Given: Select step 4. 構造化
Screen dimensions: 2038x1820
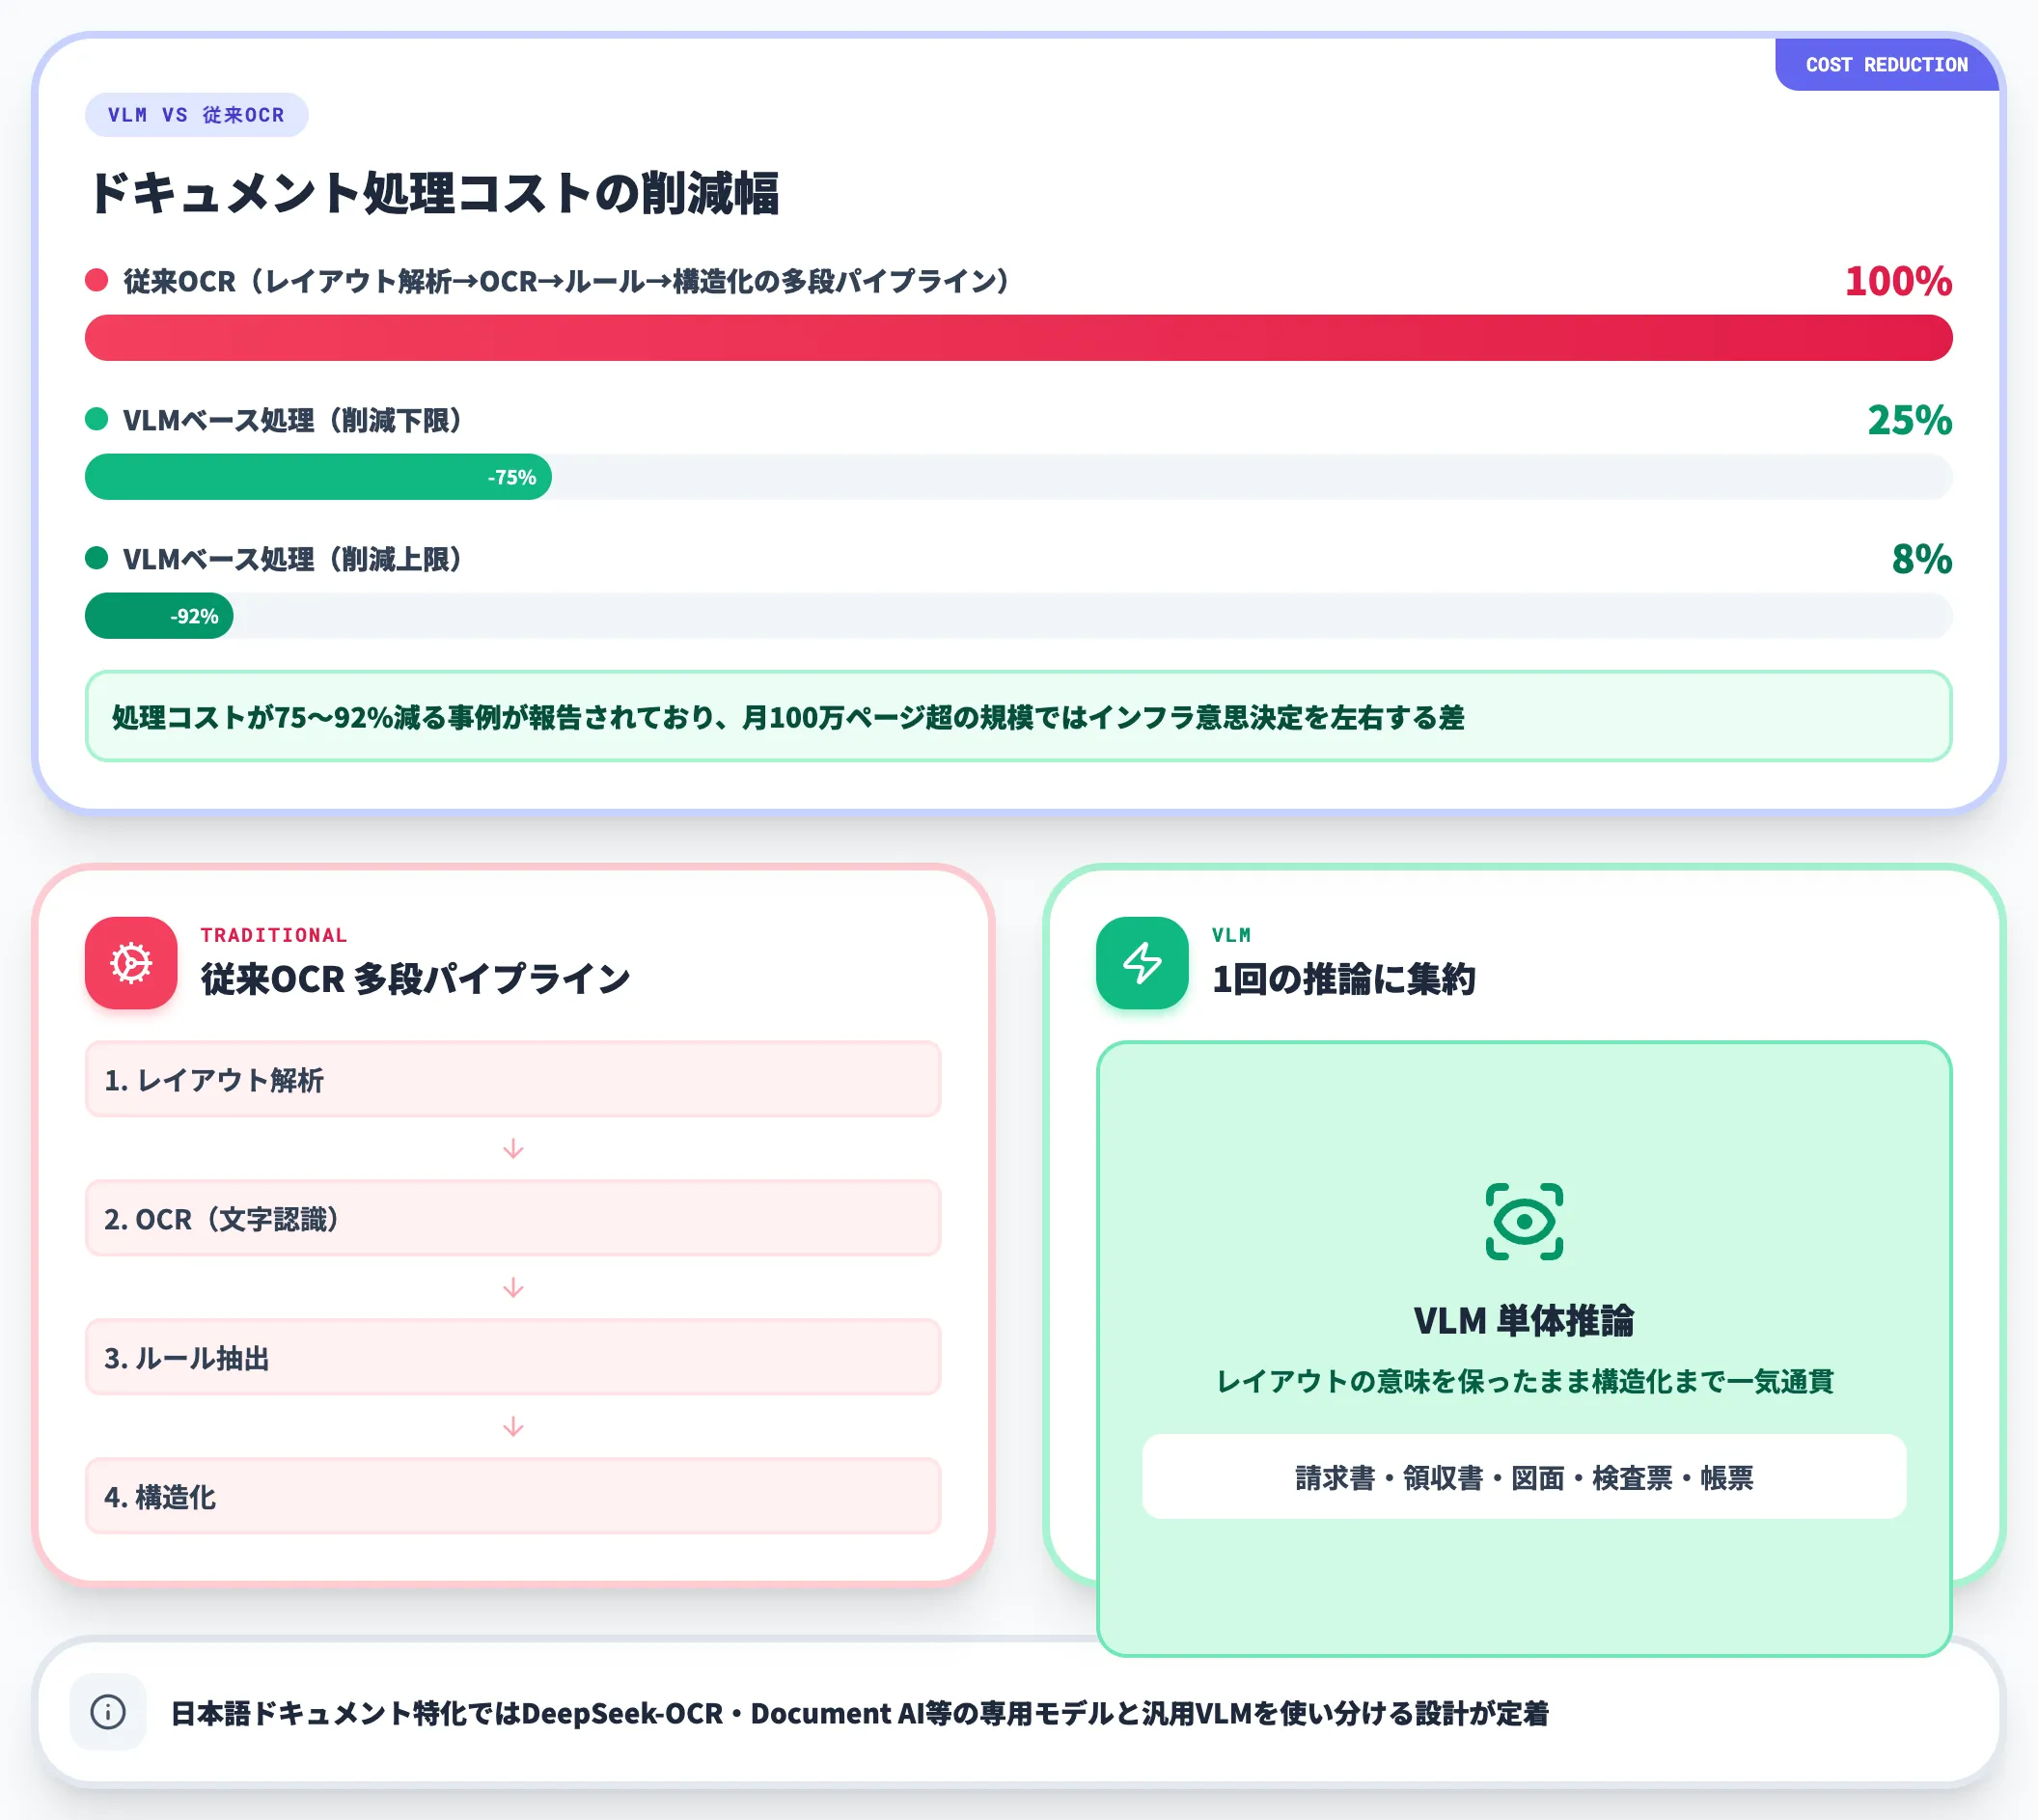Looking at the screenshot, I should [x=513, y=1497].
